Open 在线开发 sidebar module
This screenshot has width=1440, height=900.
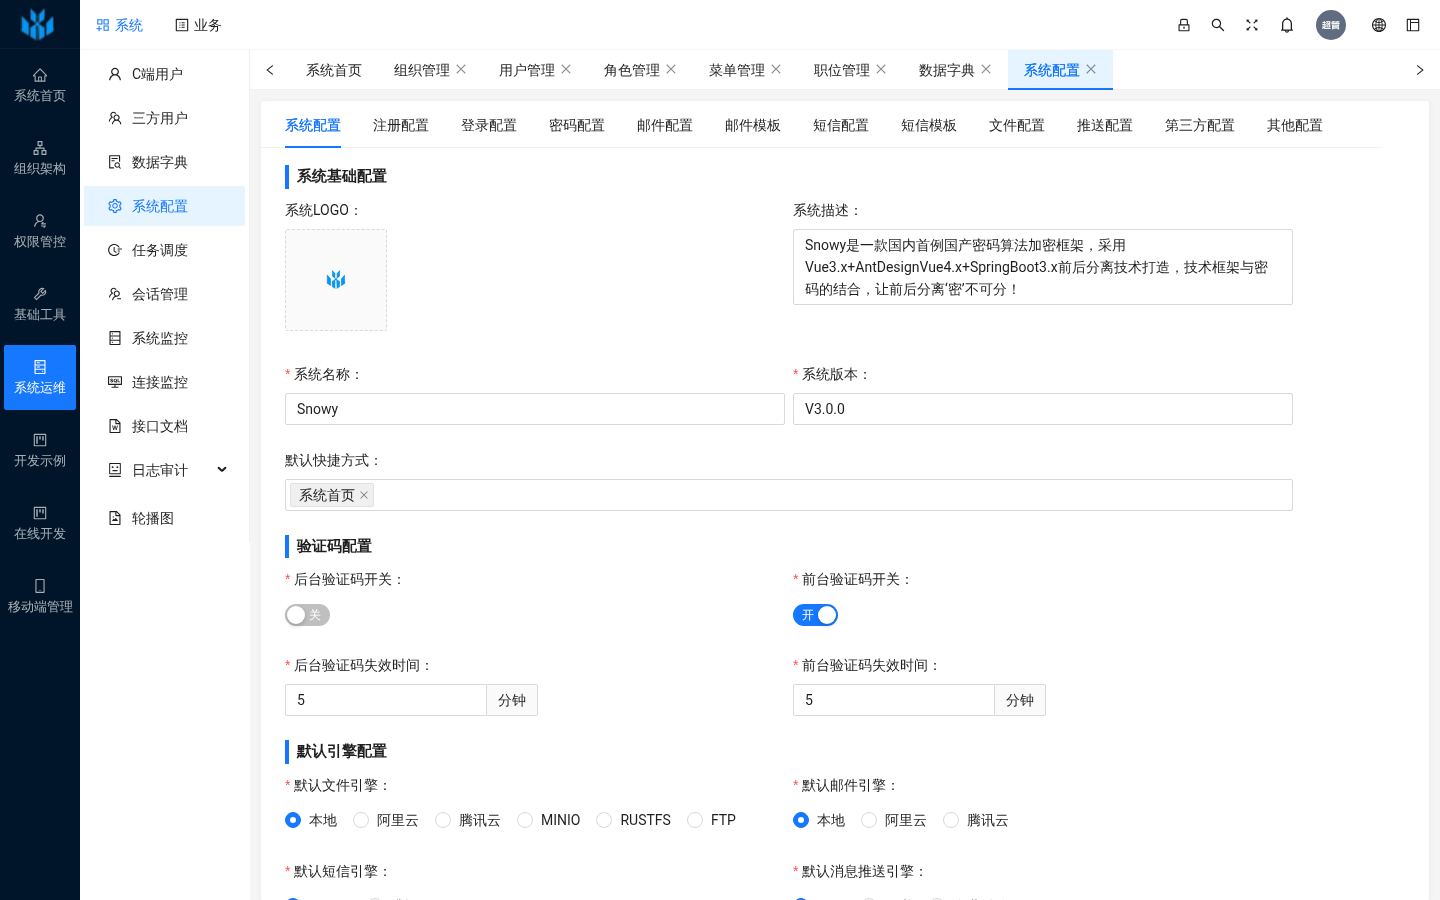coord(40,523)
